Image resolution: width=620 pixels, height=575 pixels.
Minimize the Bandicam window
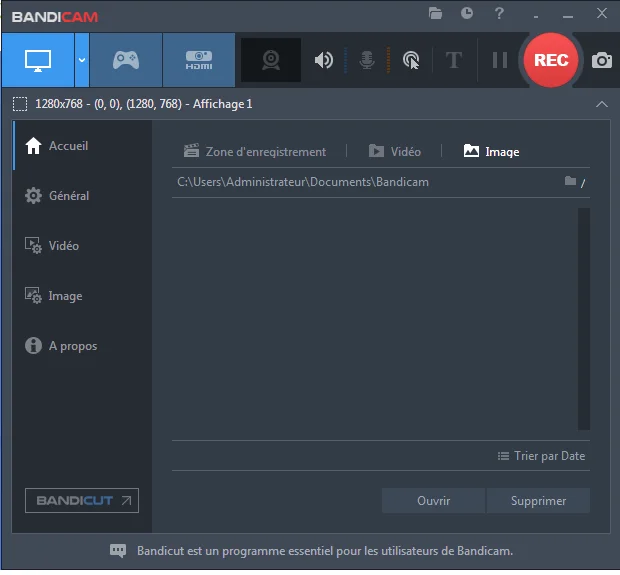[568, 16]
